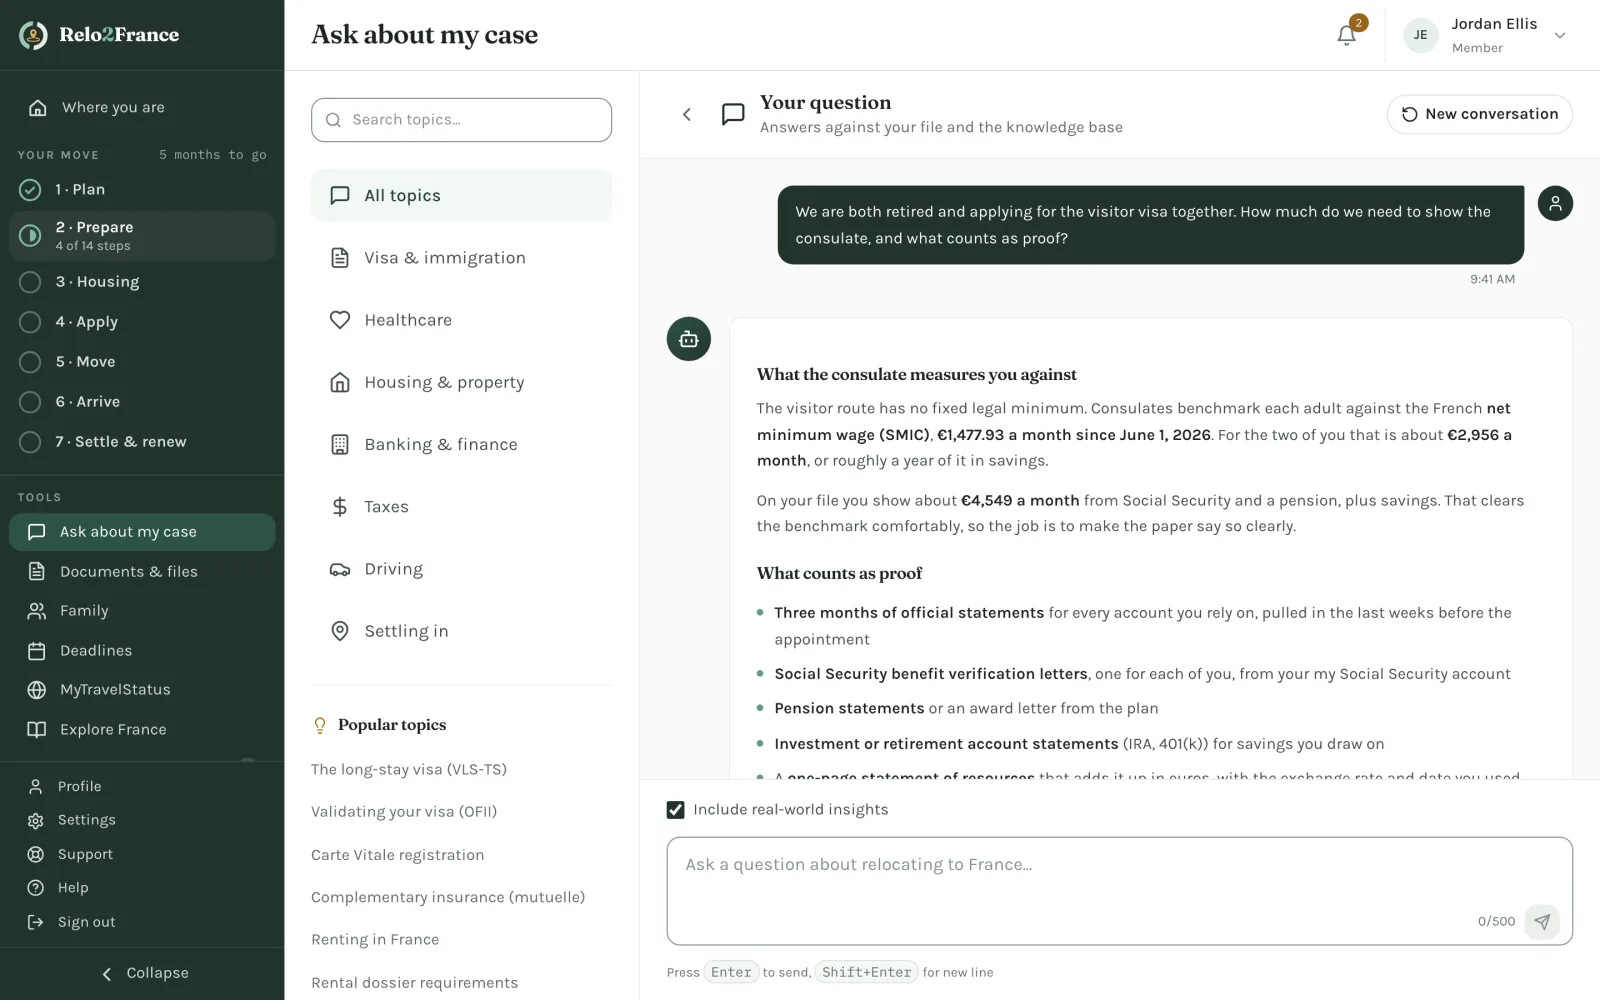Focus the Search topics field
The width and height of the screenshot is (1600, 1000).
click(x=461, y=120)
